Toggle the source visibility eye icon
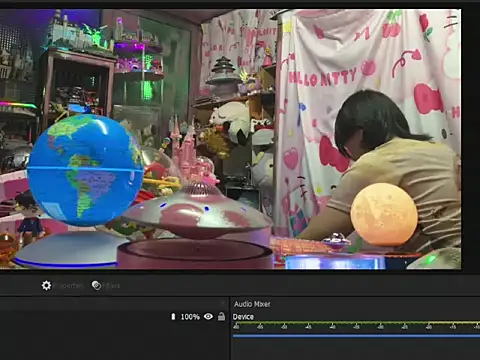The height and width of the screenshot is (360, 480). [208, 316]
